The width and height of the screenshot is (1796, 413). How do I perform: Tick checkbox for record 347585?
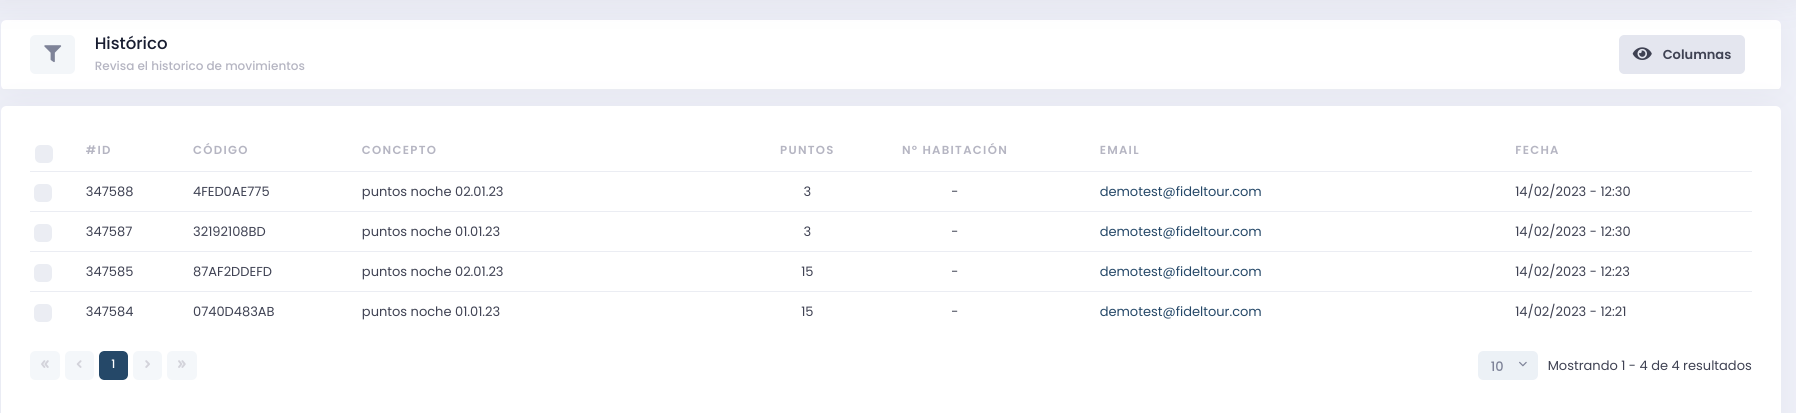43,272
